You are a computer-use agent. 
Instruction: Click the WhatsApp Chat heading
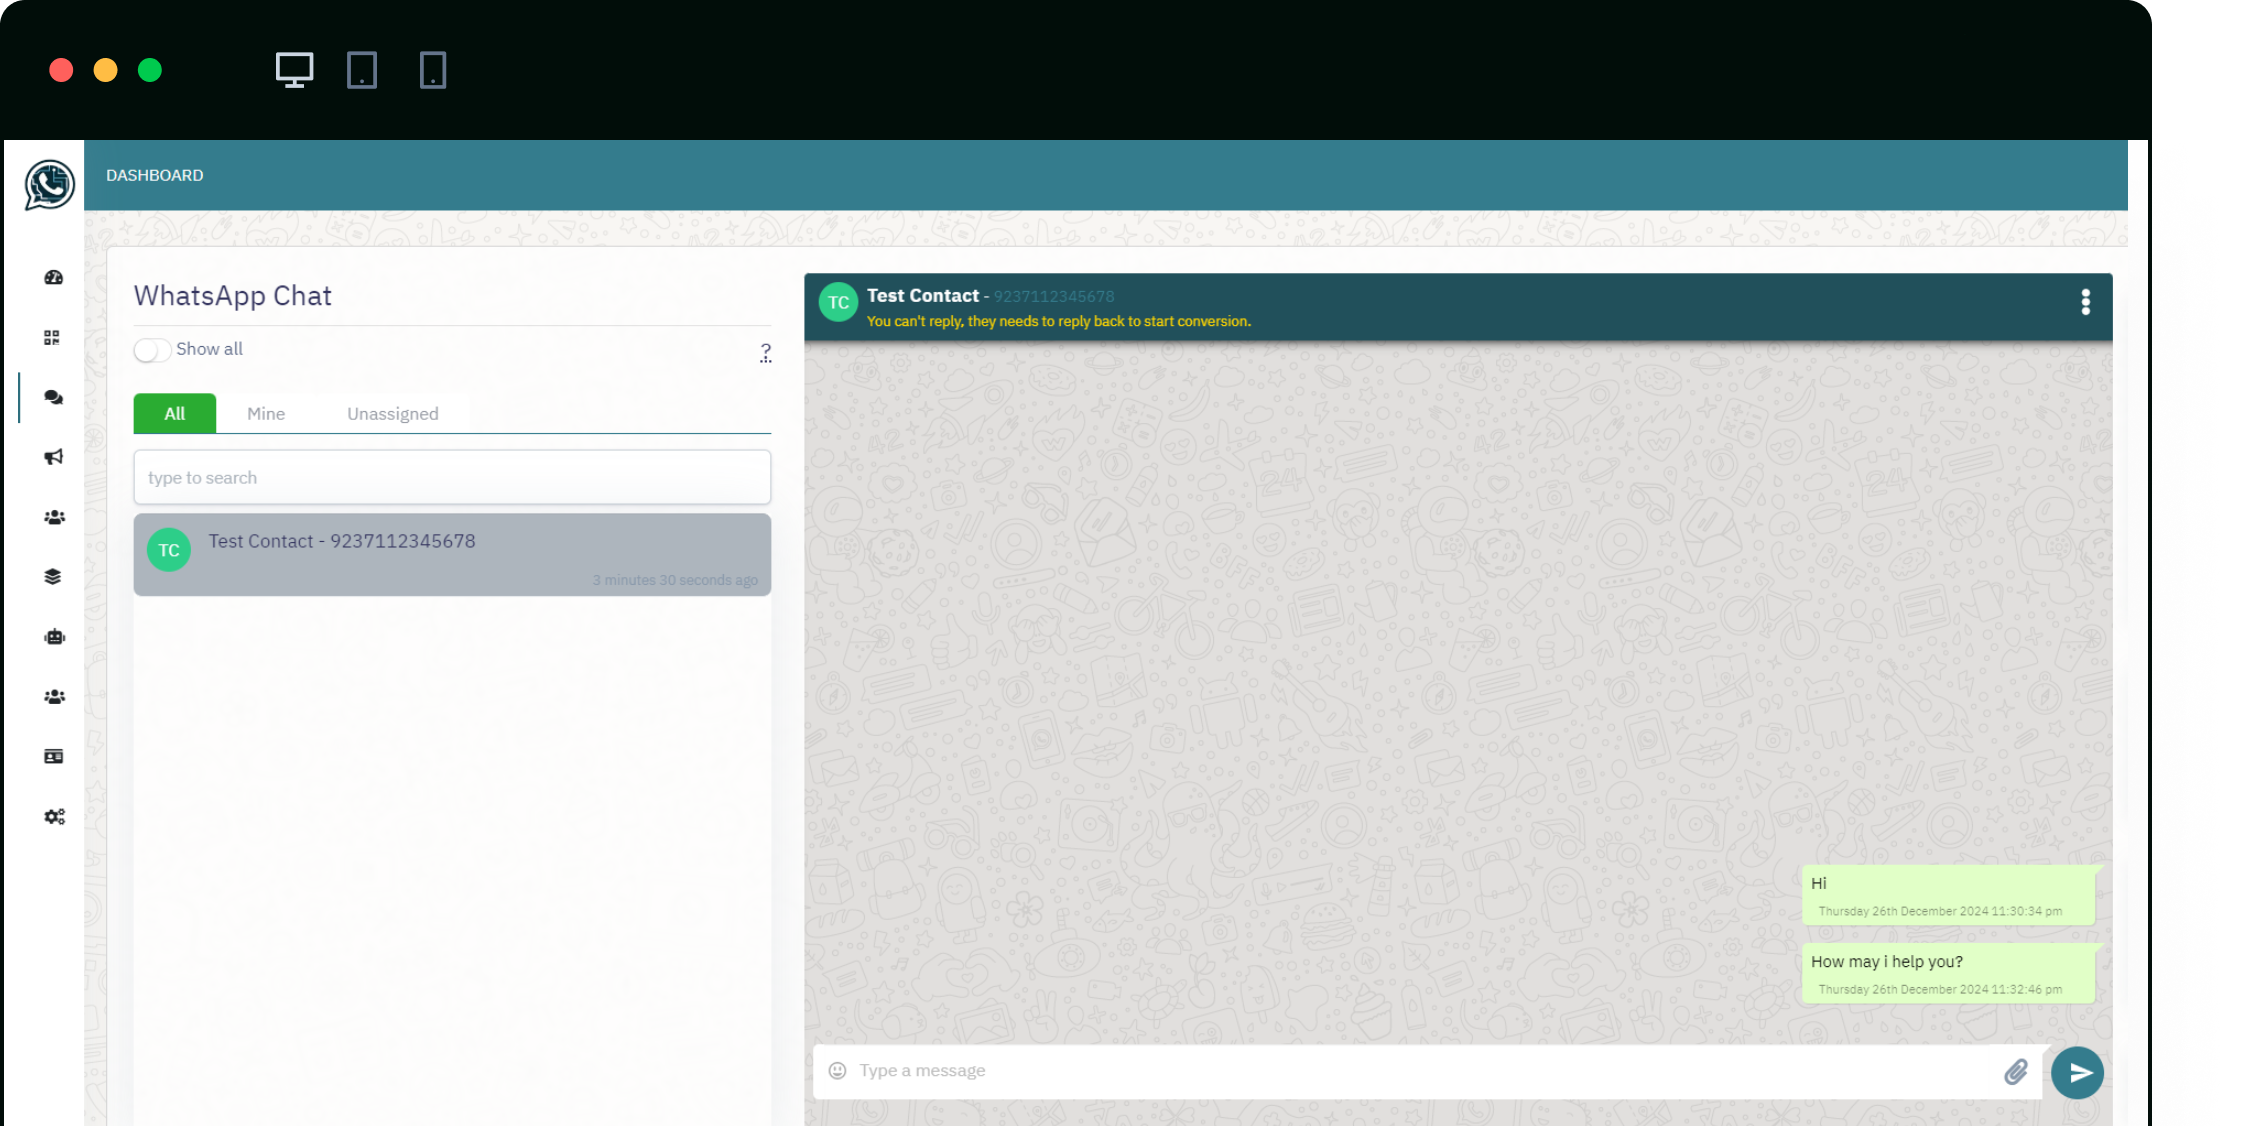[x=233, y=296]
